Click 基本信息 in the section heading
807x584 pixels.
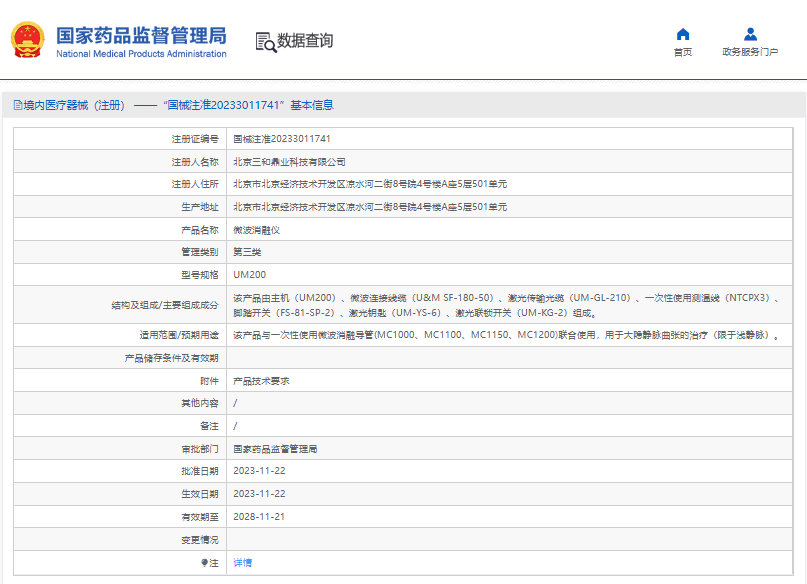coord(312,105)
